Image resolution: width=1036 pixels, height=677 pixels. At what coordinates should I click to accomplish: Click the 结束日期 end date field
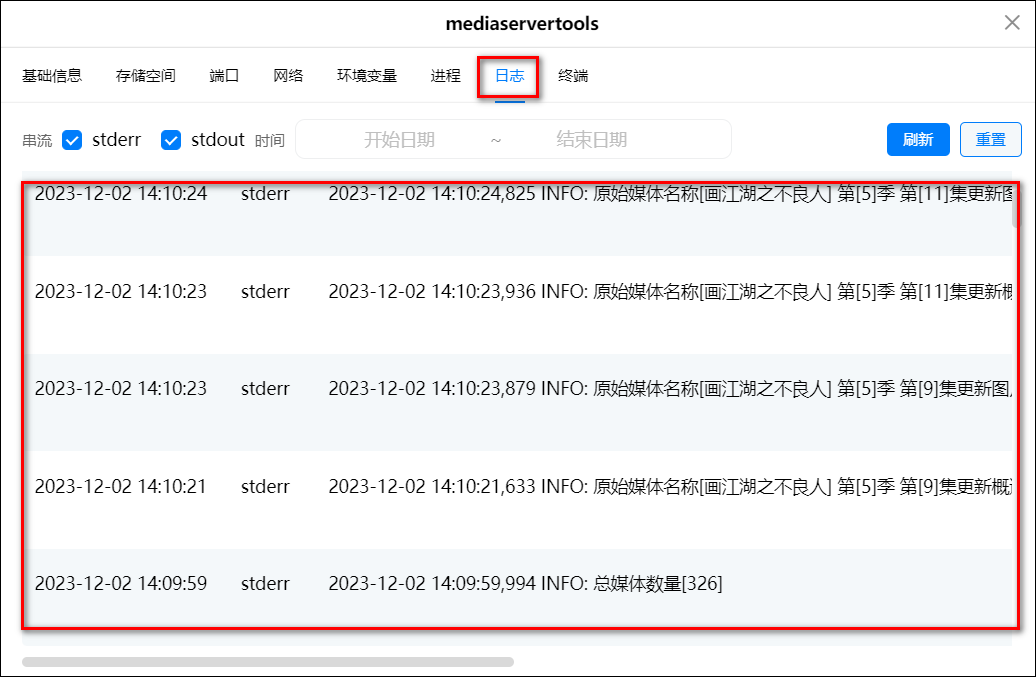(x=591, y=140)
